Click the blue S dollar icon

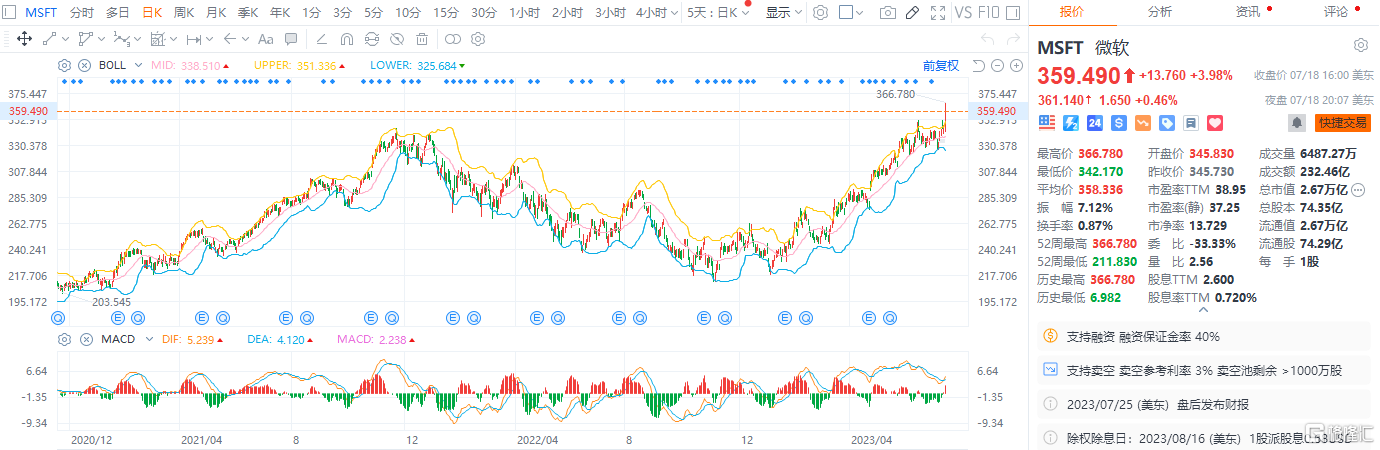click(x=1119, y=122)
